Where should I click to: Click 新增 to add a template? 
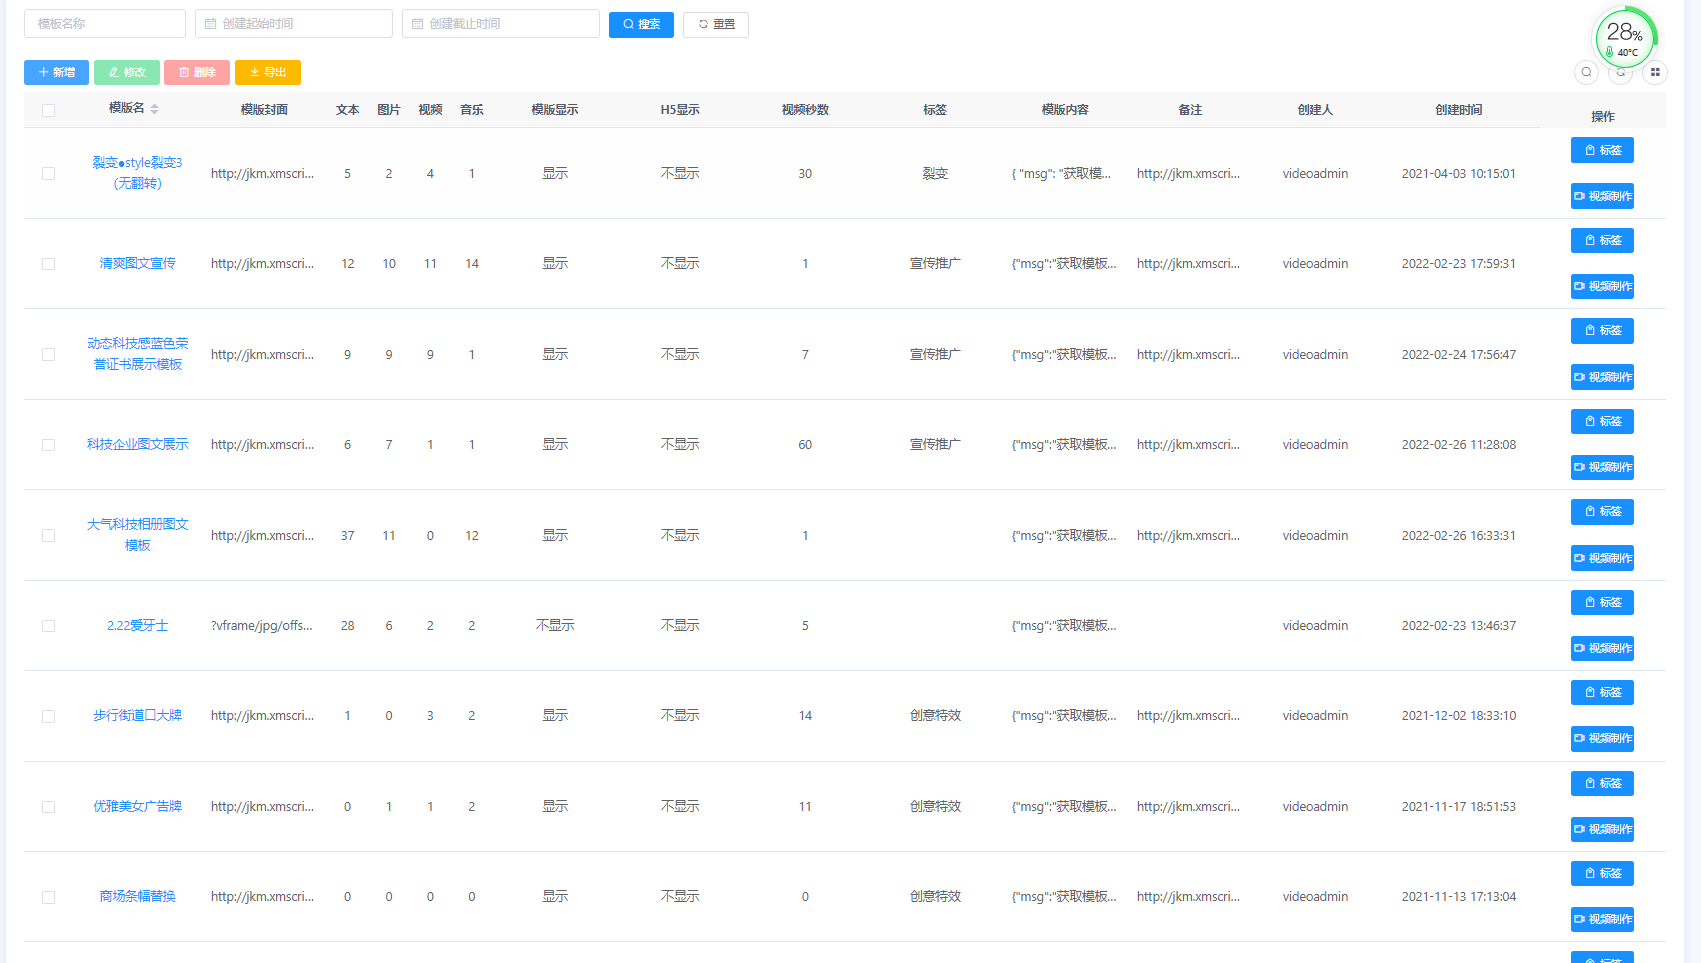(56, 72)
